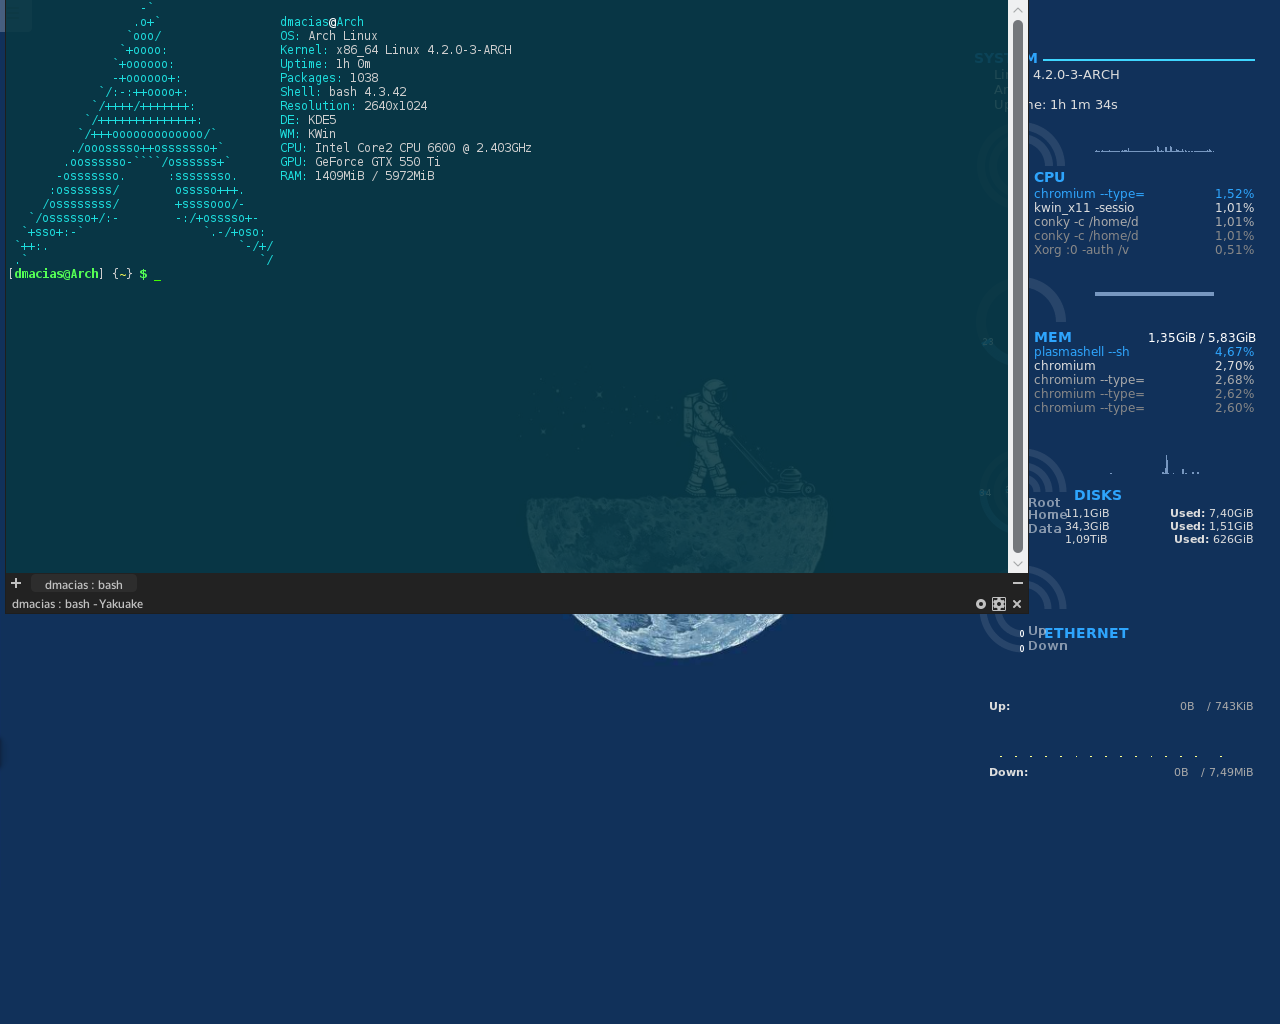Click the Arch Linux ASCII logo

click(144, 135)
